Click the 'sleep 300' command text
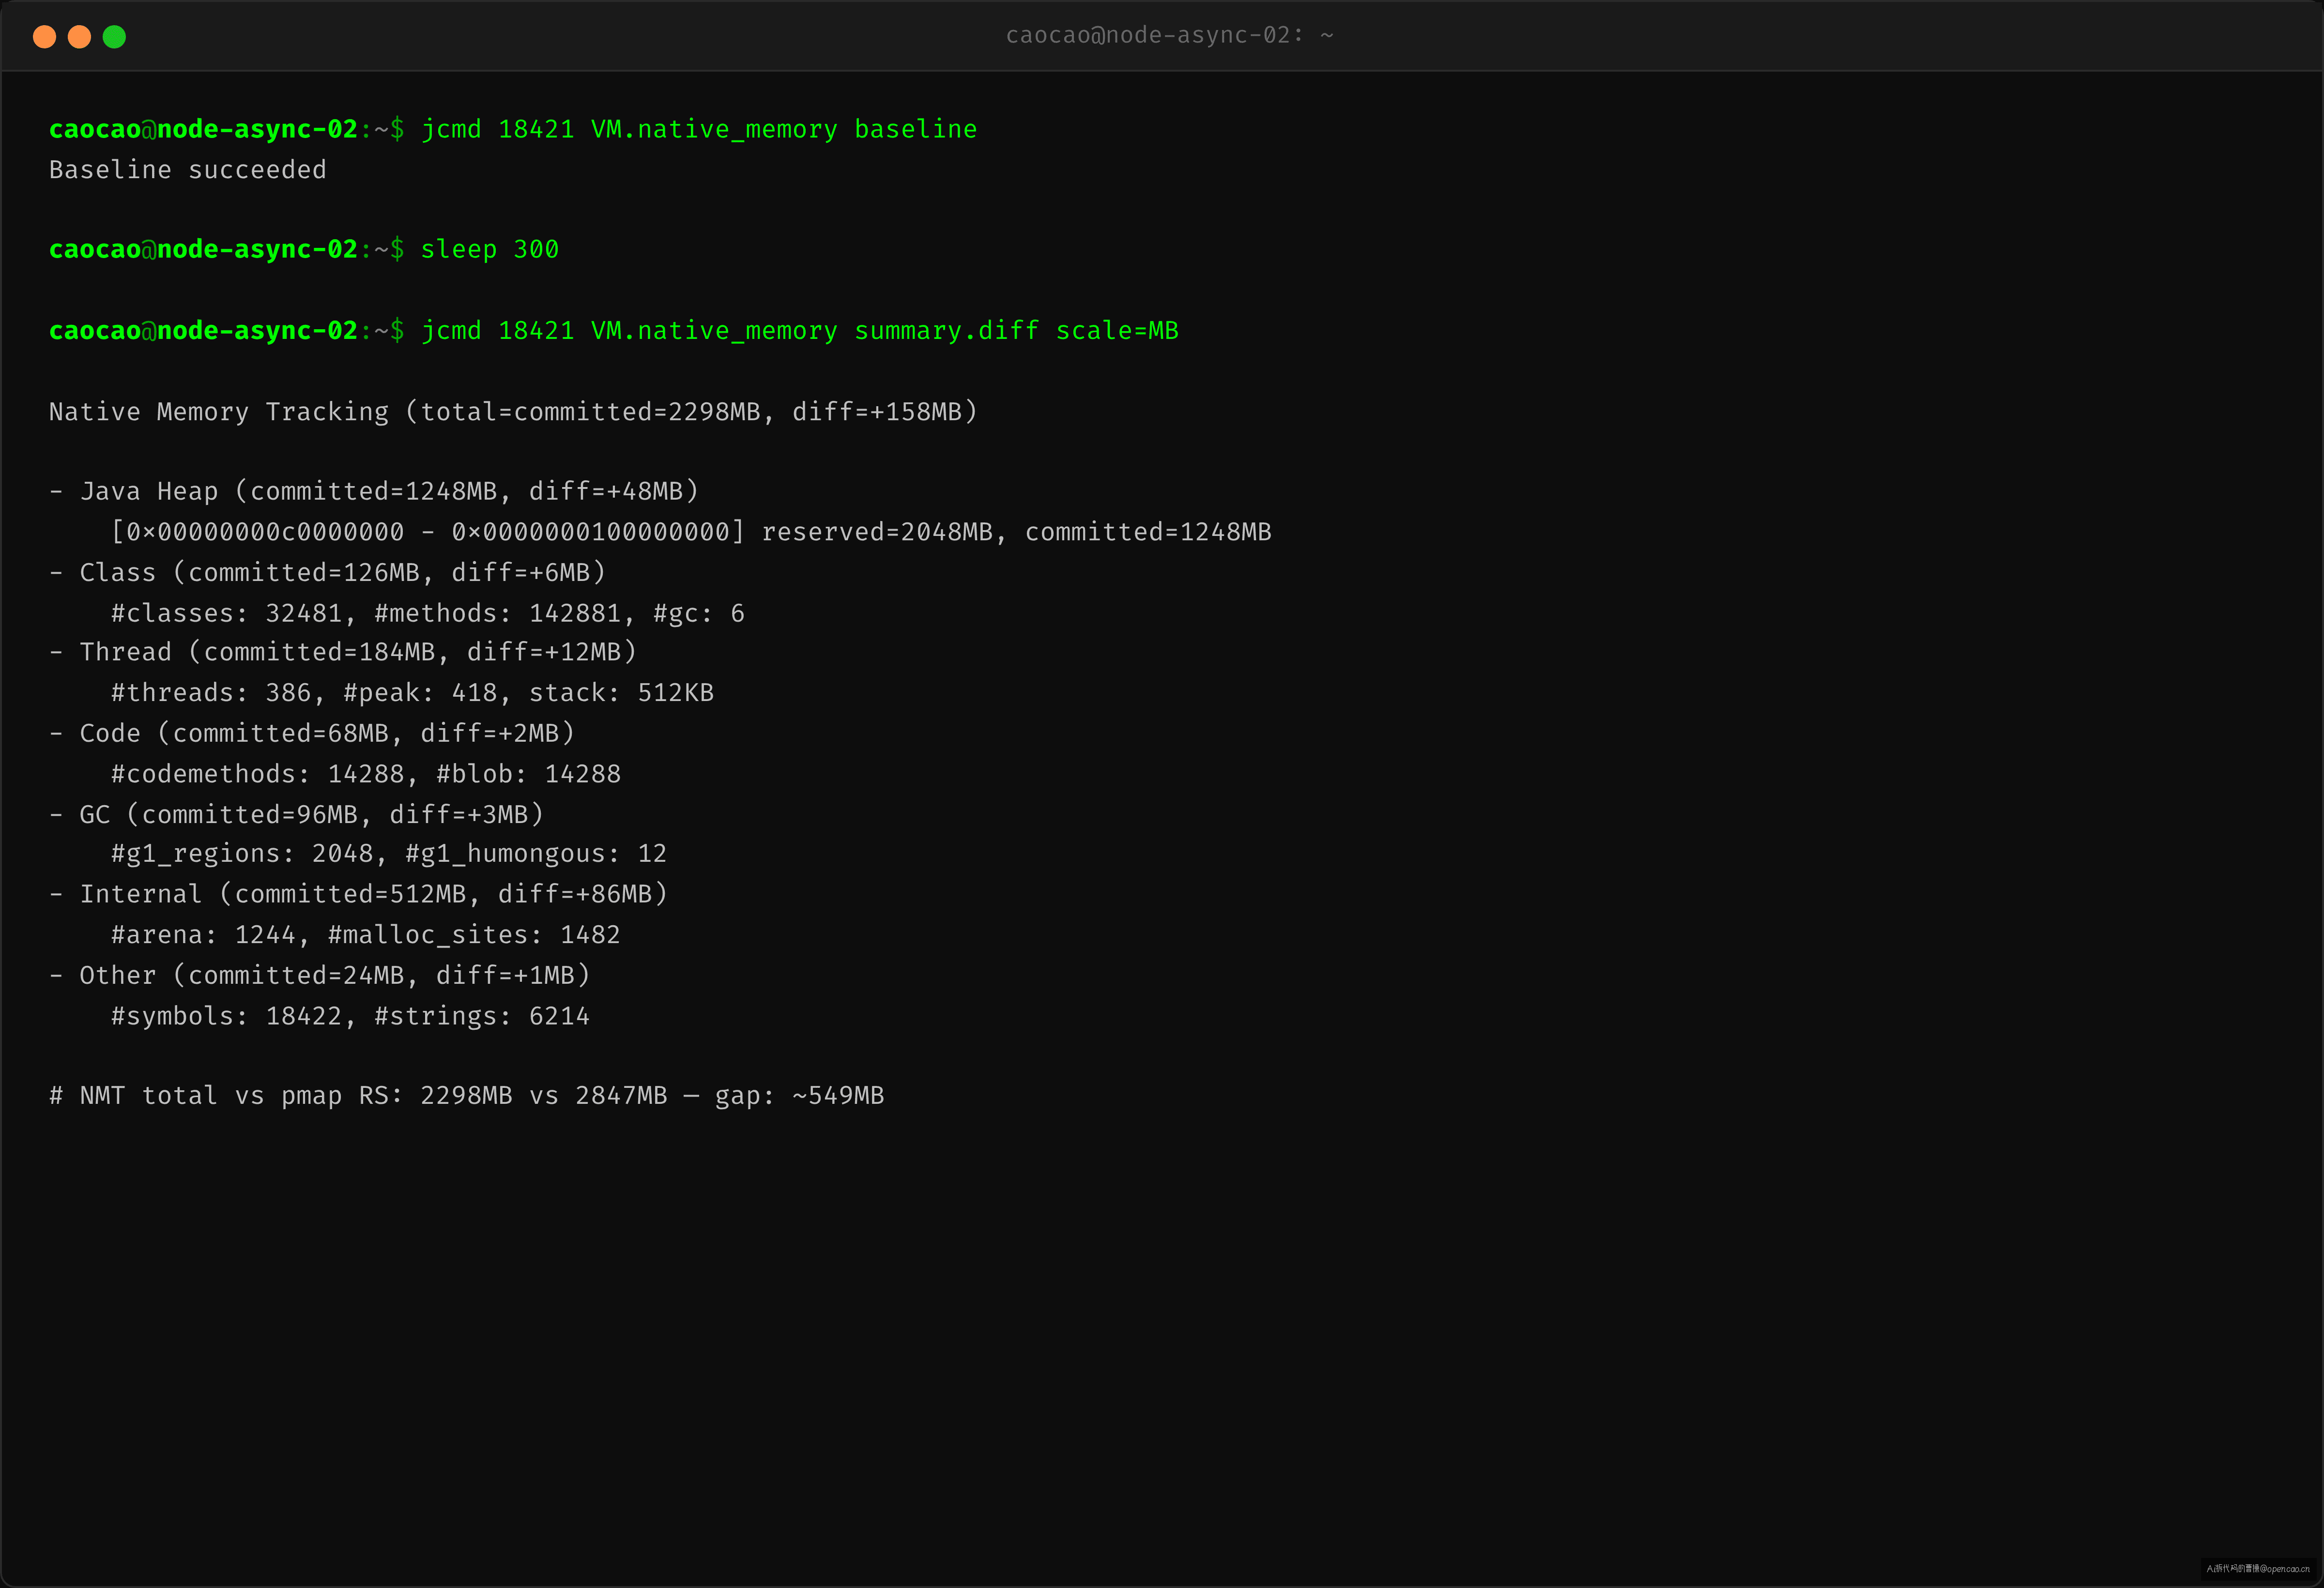Image resolution: width=2324 pixels, height=1588 pixels. 490,249
